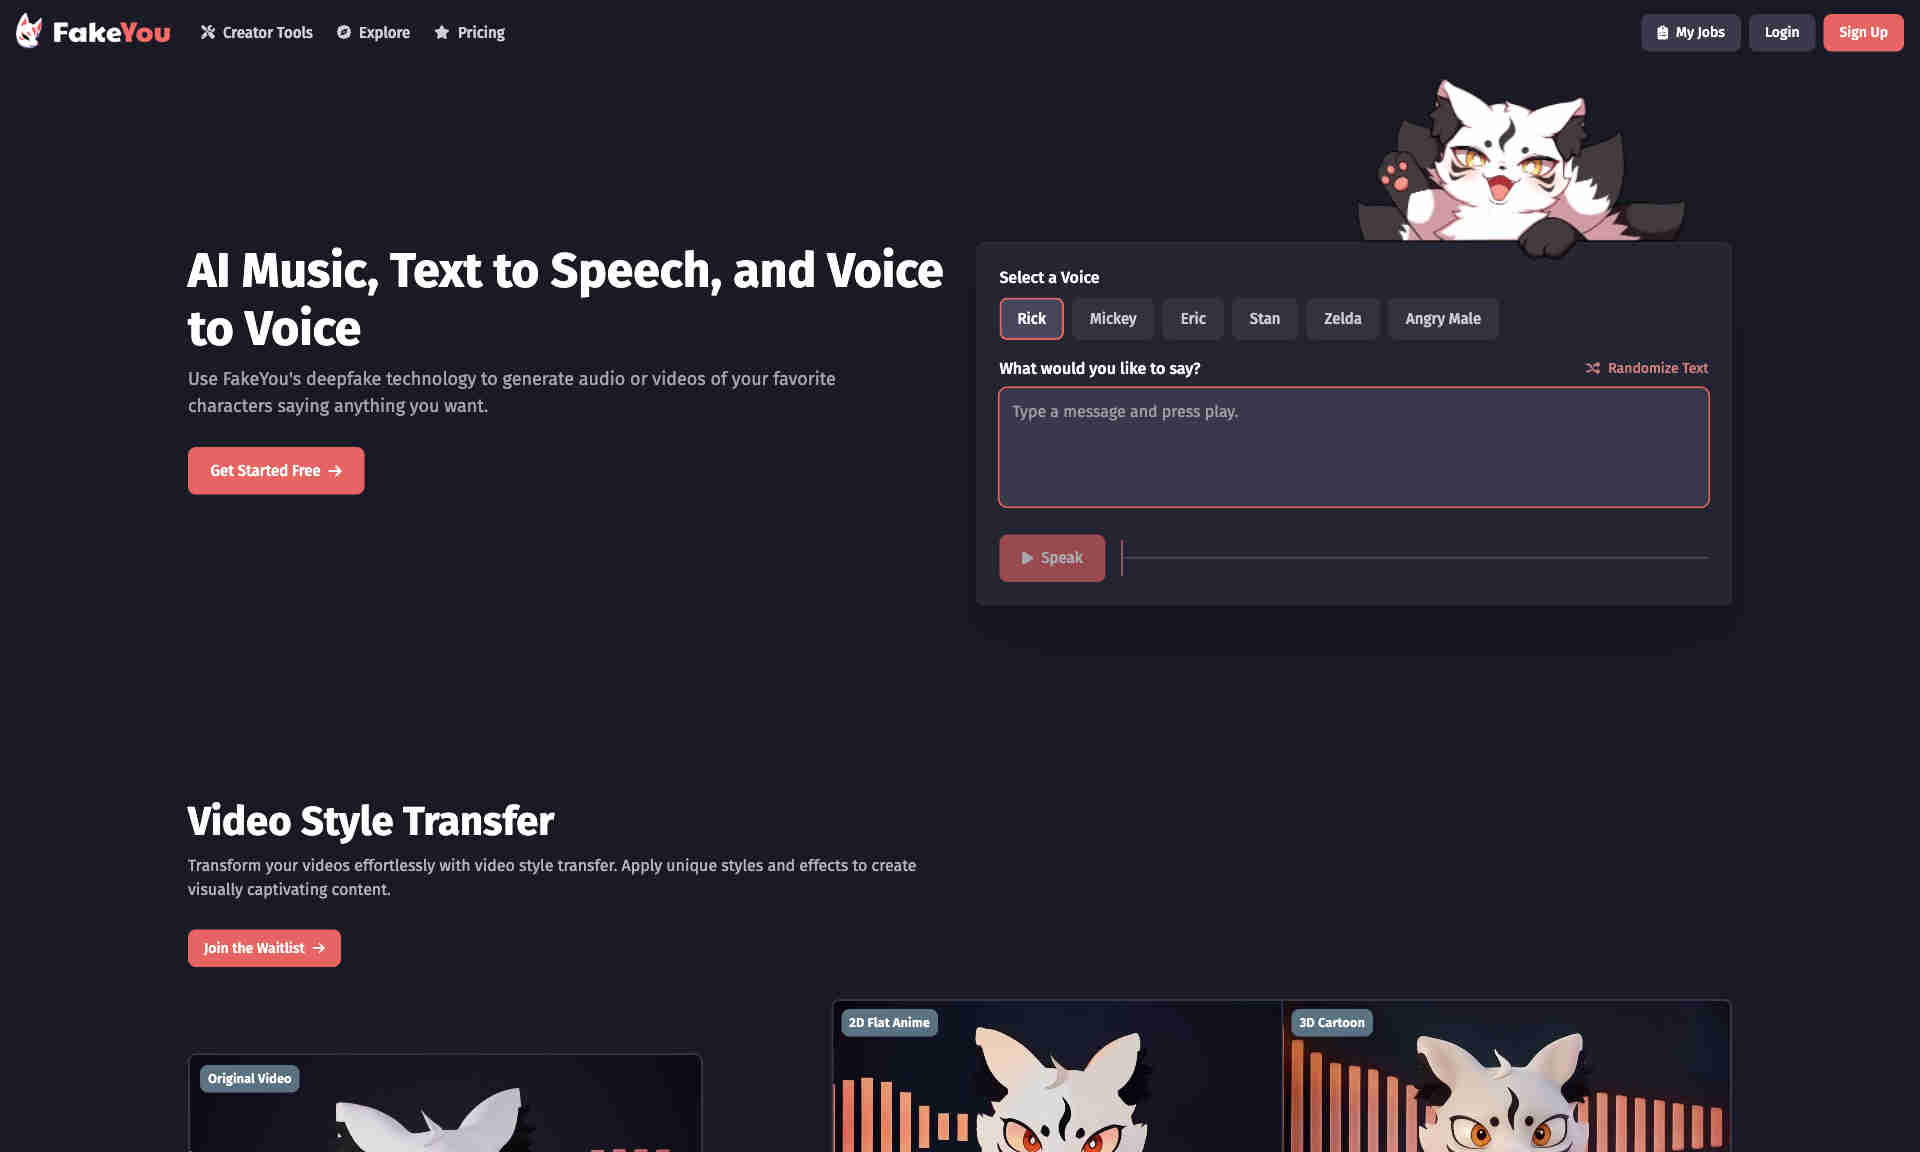Click the Speak play button icon
Screen dimensions: 1920x1152
pos(1026,557)
